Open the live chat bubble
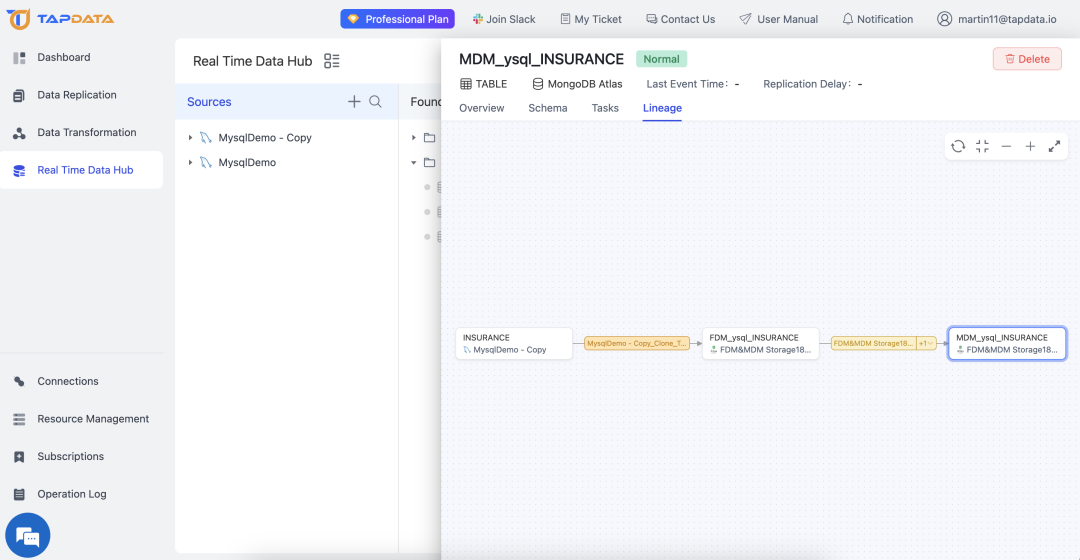The height and width of the screenshot is (560, 1080). point(28,535)
